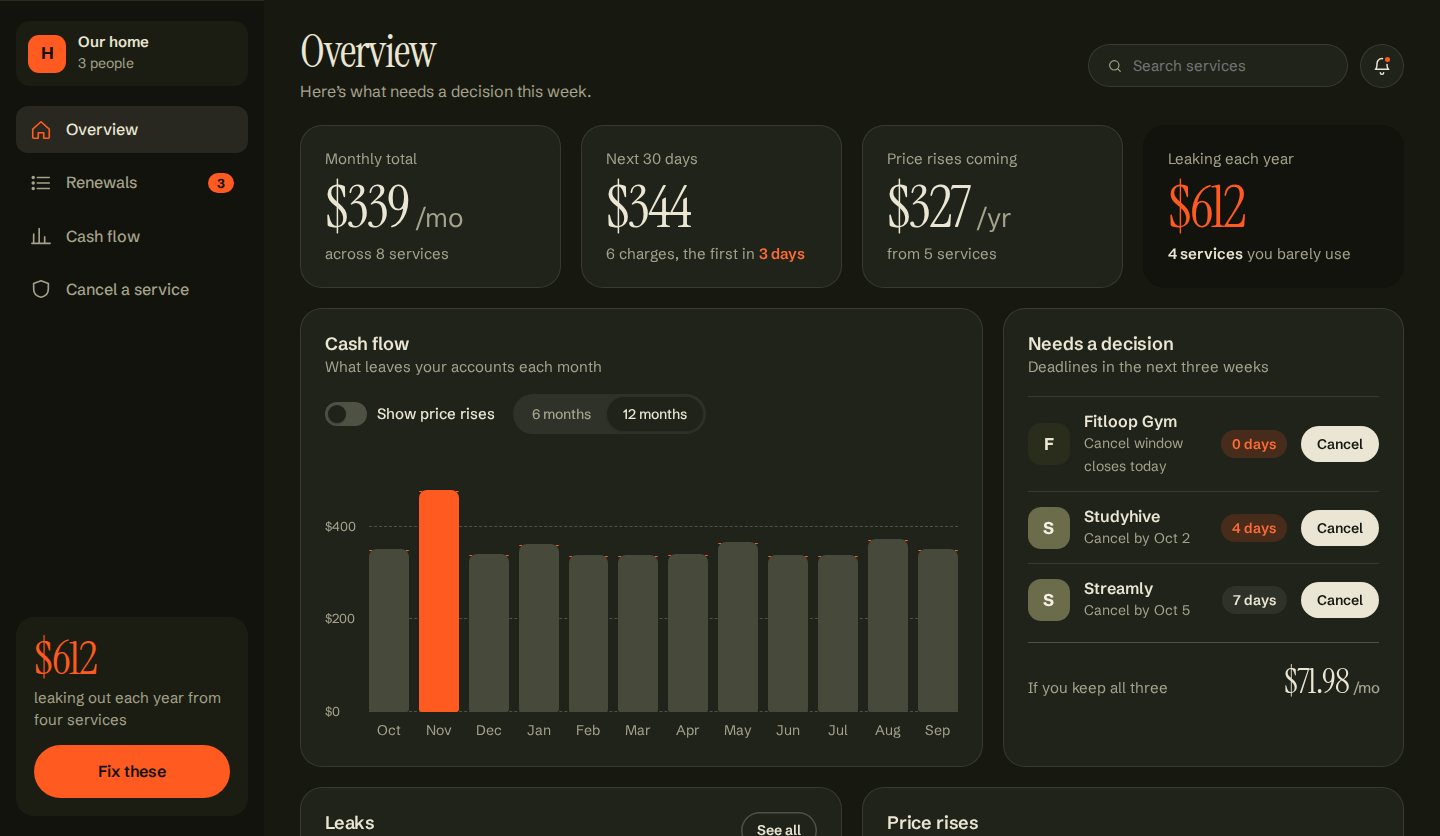Click the Search services input field
The height and width of the screenshot is (836, 1440).
pyautogui.click(x=1218, y=66)
